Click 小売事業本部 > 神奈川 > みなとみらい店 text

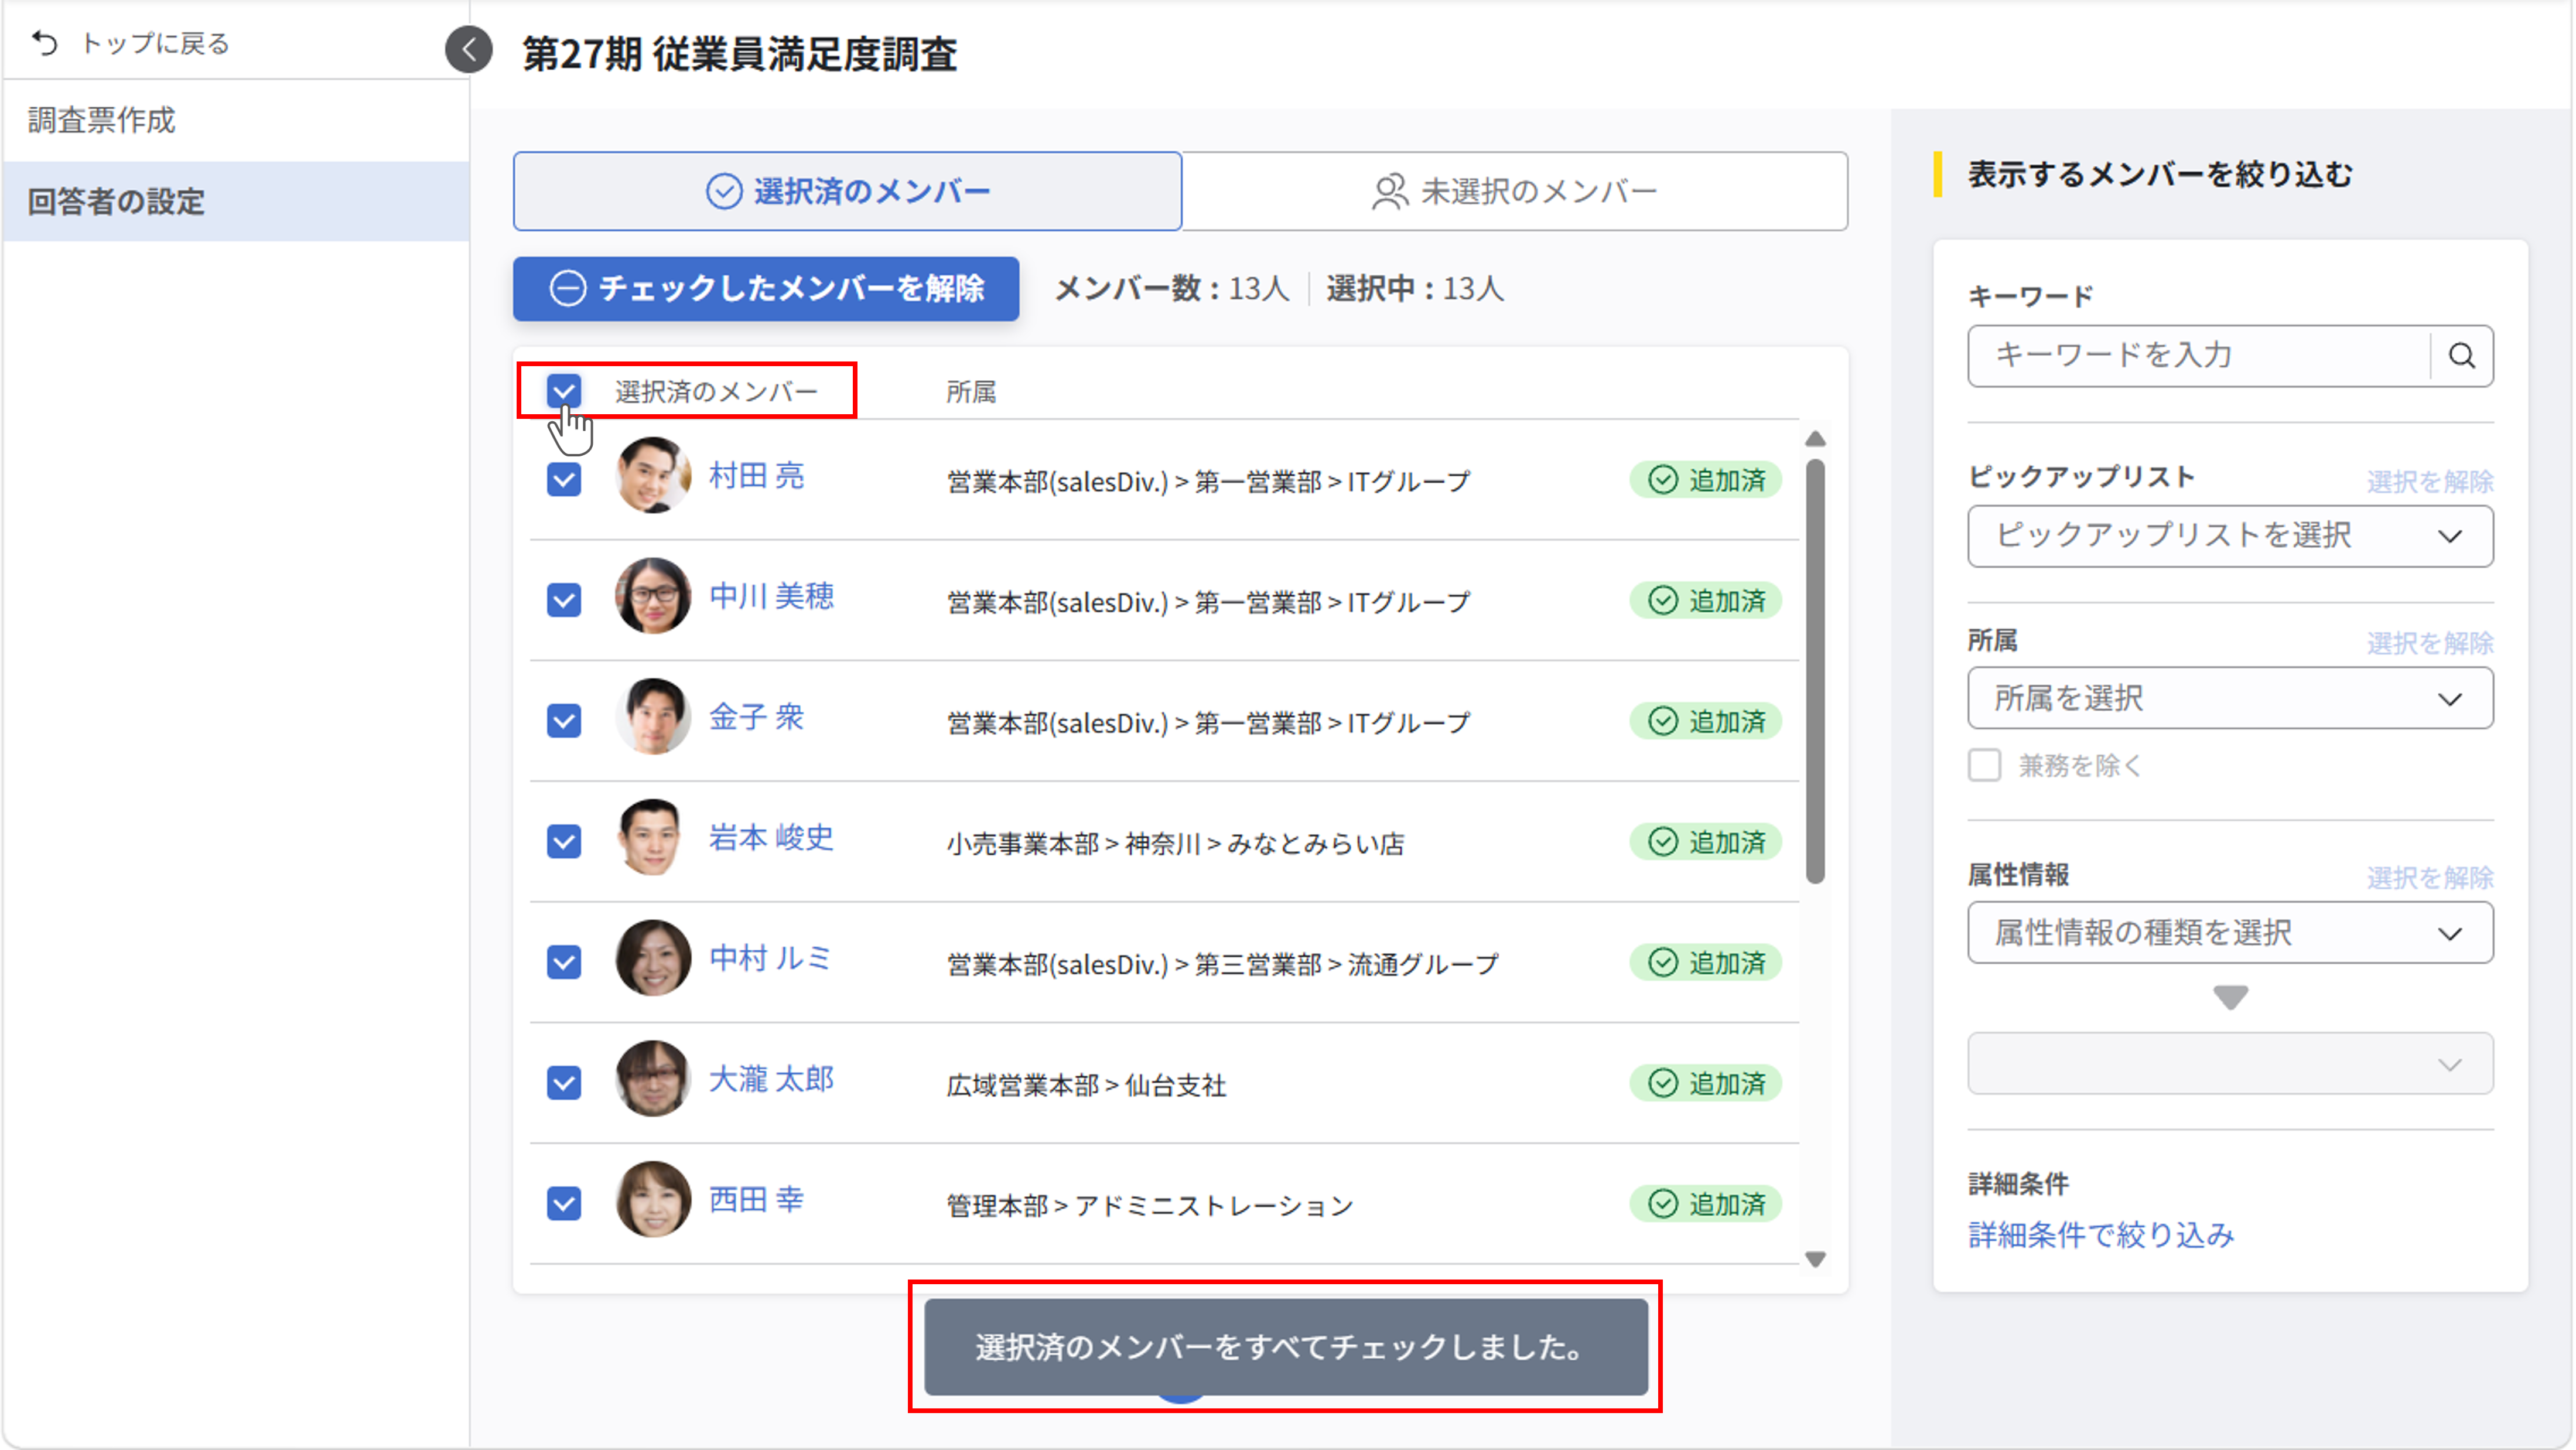click(1175, 844)
